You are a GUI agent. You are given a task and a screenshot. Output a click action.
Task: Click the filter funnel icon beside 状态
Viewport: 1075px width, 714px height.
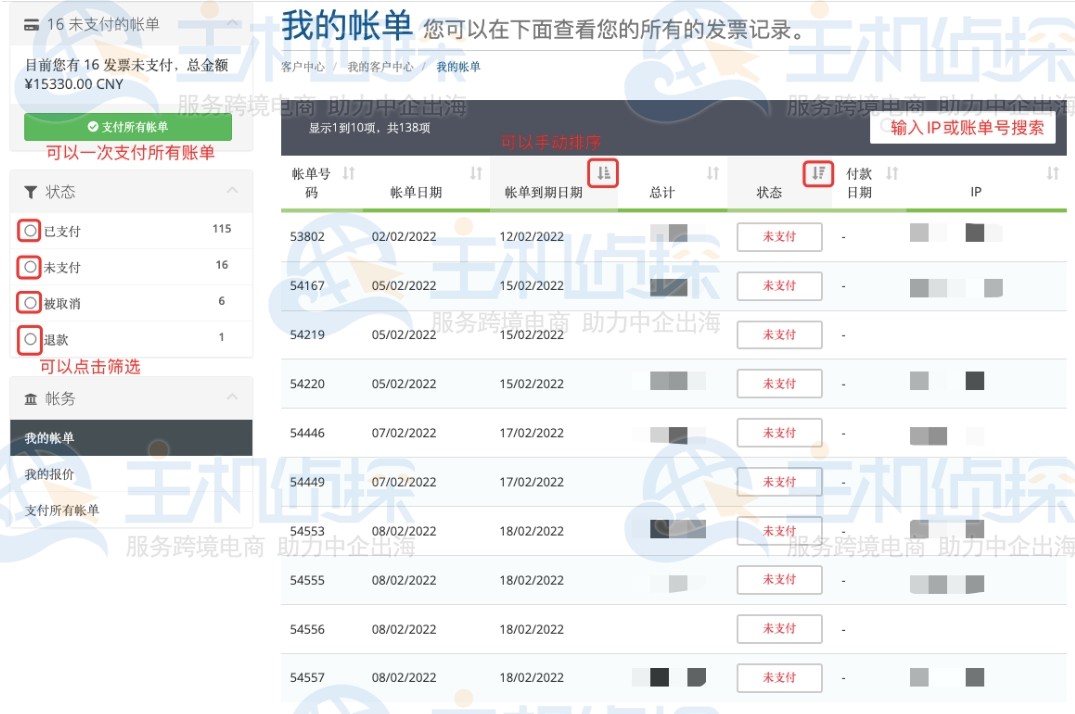pos(32,191)
